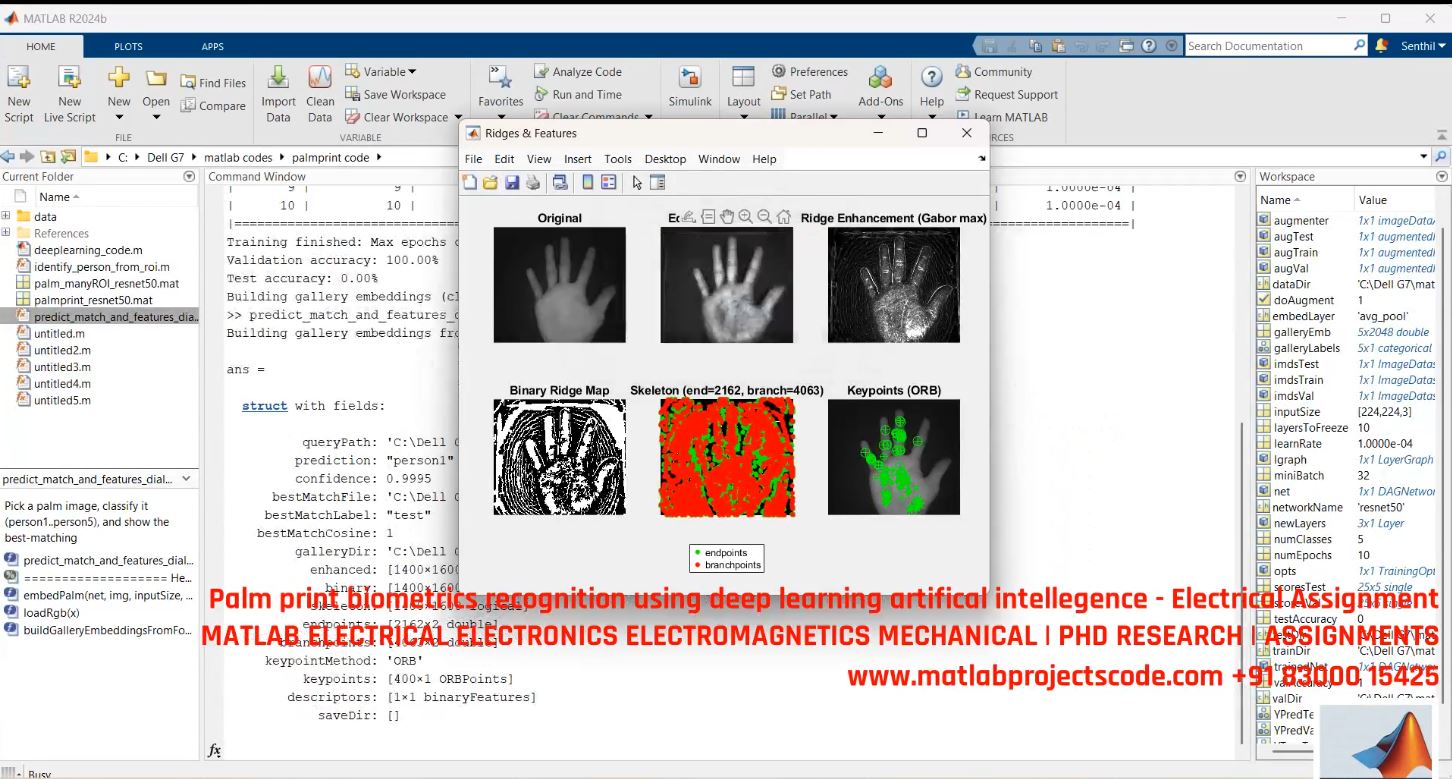This screenshot has width=1452, height=779.
Task: Select the Zoom In tool in figure toolbar
Action: pyautogui.click(x=747, y=216)
